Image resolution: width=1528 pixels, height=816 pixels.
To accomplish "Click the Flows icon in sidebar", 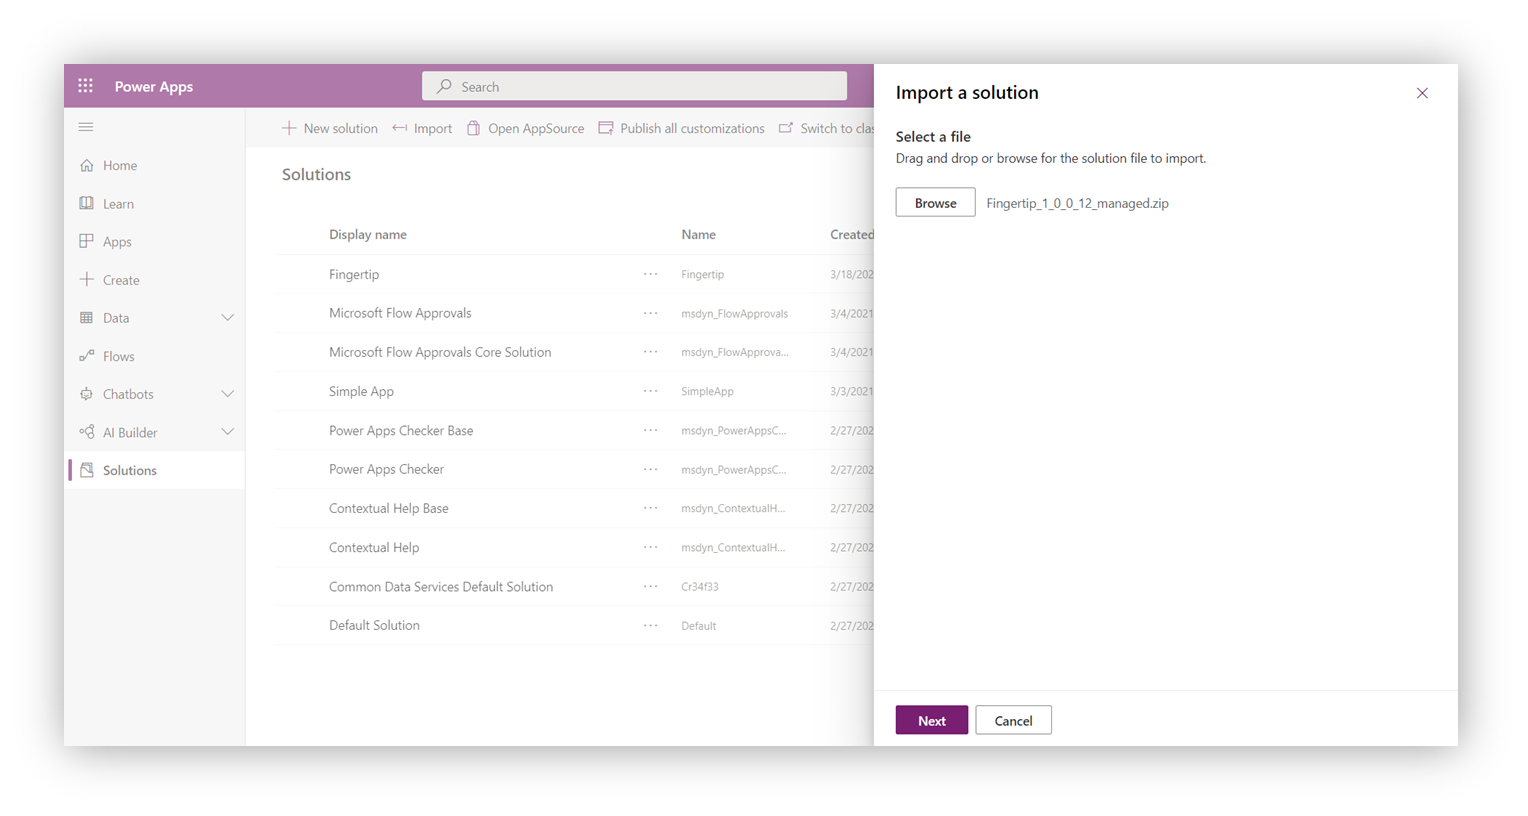I will [87, 356].
